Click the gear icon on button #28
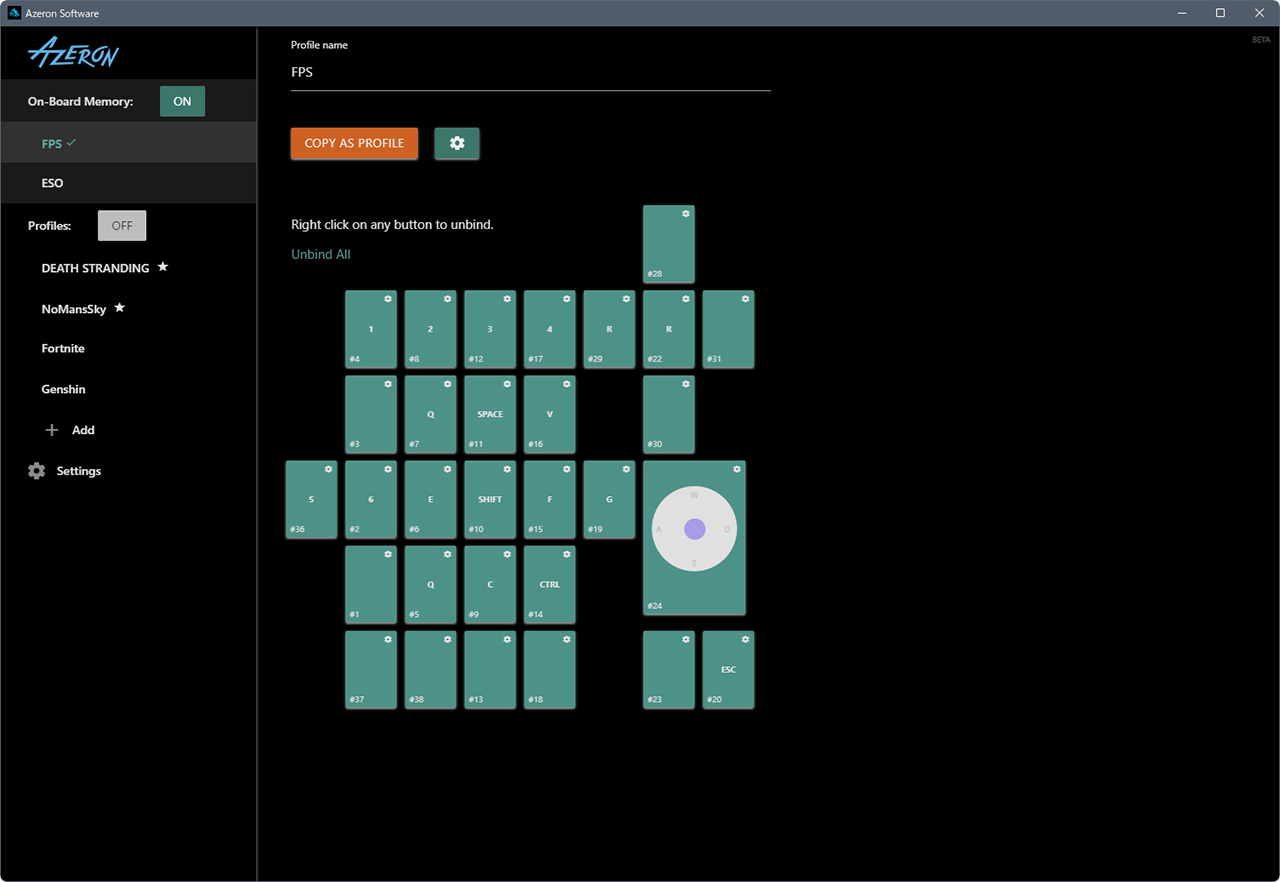 click(x=686, y=214)
